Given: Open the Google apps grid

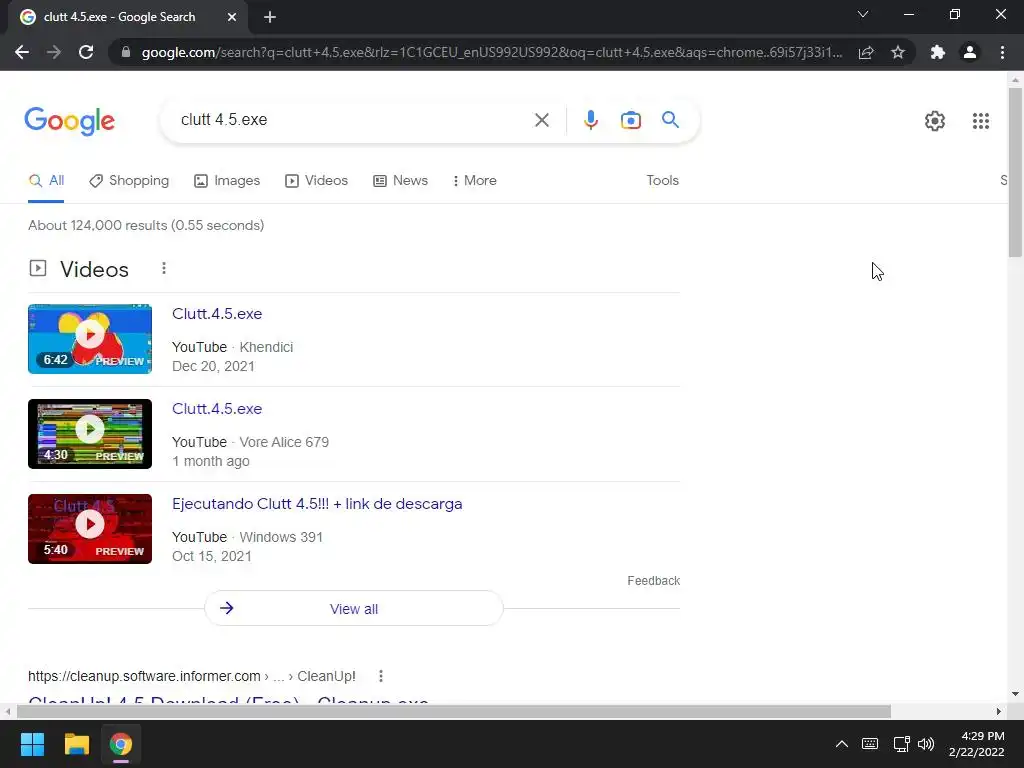Looking at the screenshot, I should [980, 121].
